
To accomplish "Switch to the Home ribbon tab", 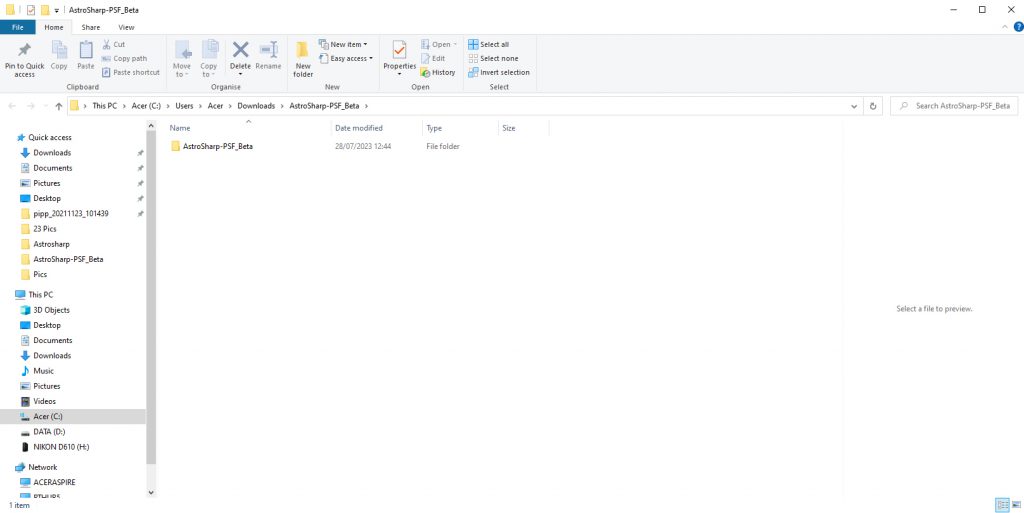I will pyautogui.click(x=54, y=27).
